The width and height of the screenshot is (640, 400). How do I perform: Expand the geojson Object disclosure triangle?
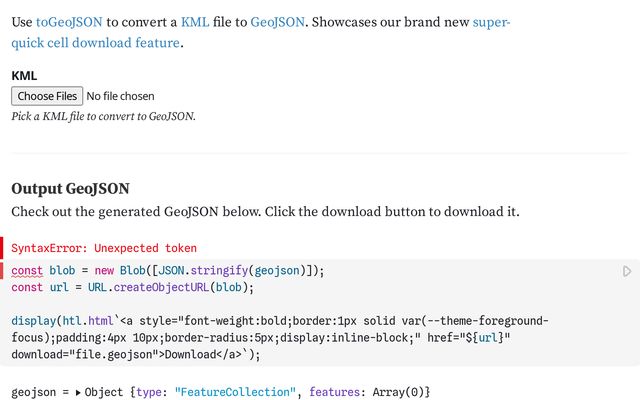(x=78, y=393)
